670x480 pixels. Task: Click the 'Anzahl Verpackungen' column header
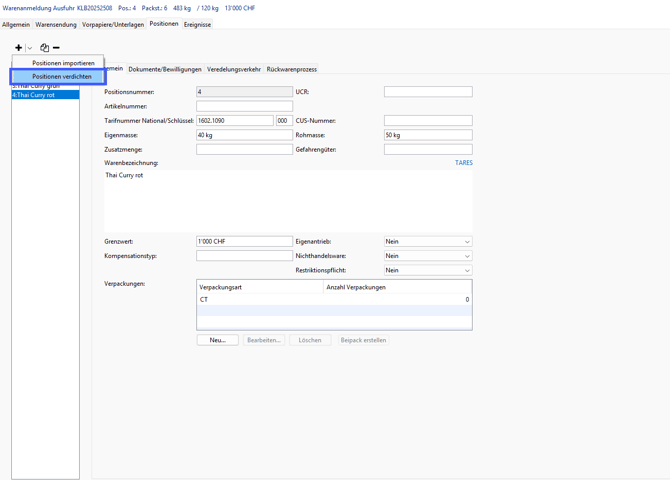click(x=398, y=287)
